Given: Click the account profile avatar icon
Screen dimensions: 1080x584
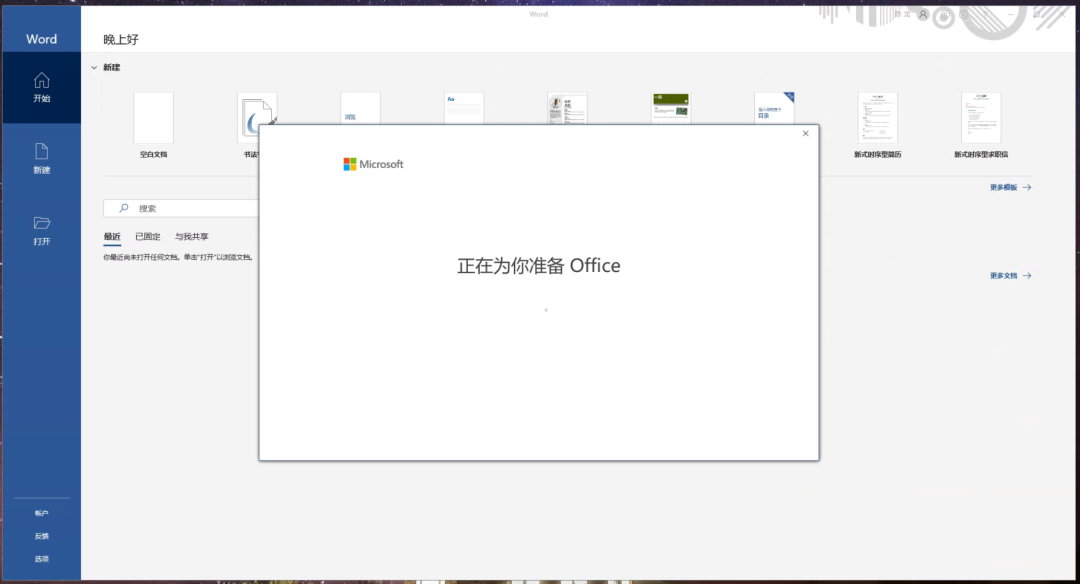Looking at the screenshot, I should click(x=923, y=14).
